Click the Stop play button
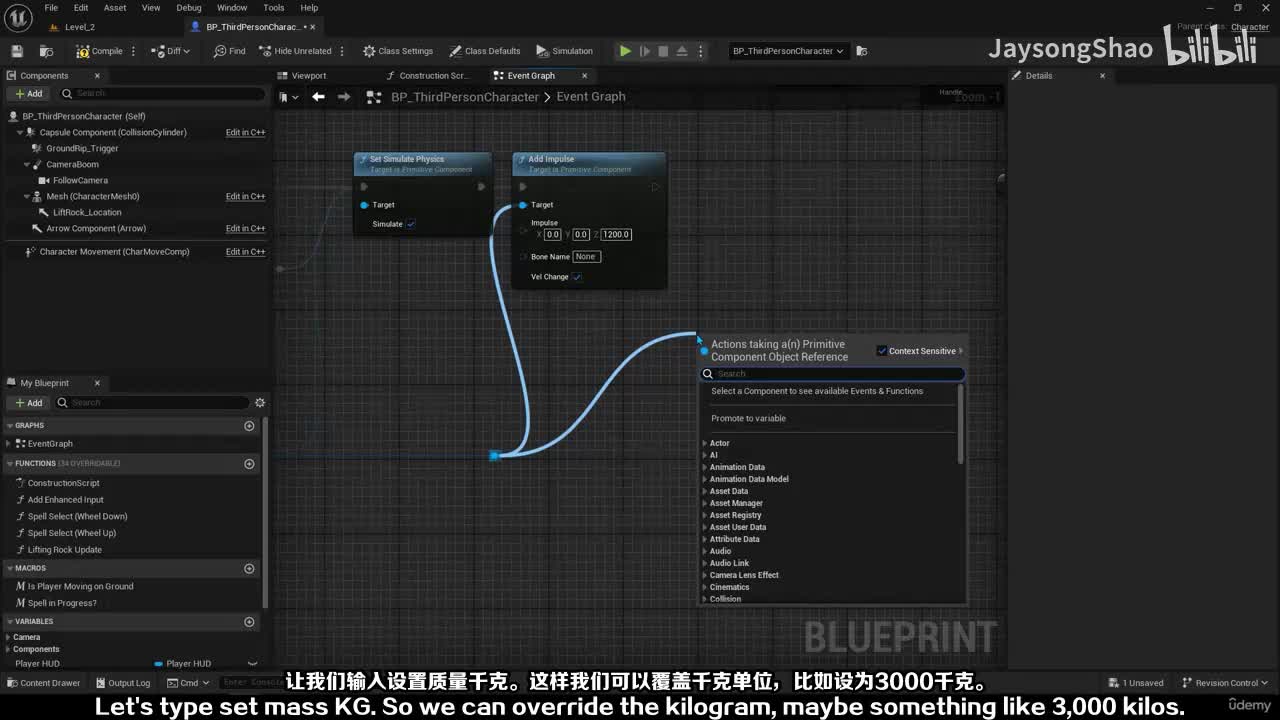This screenshot has height=720, width=1280. tap(663, 51)
